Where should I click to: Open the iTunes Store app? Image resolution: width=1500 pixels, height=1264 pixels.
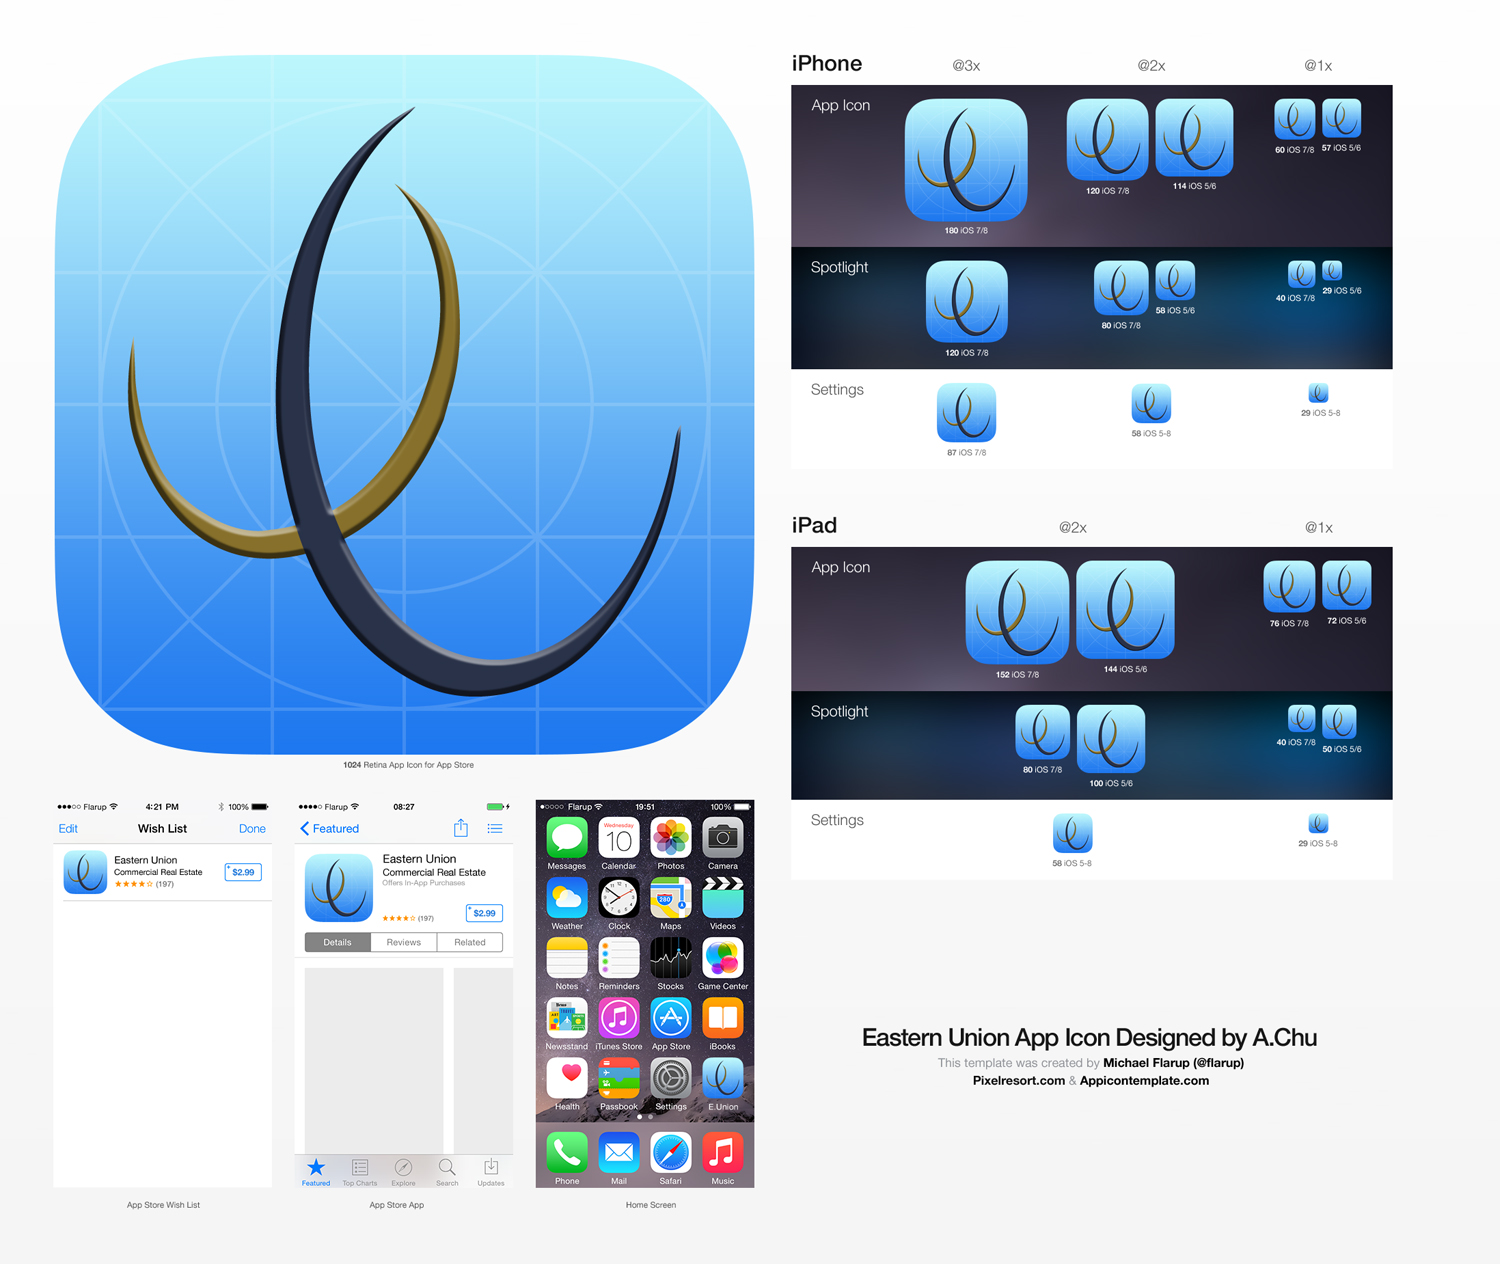[619, 1019]
